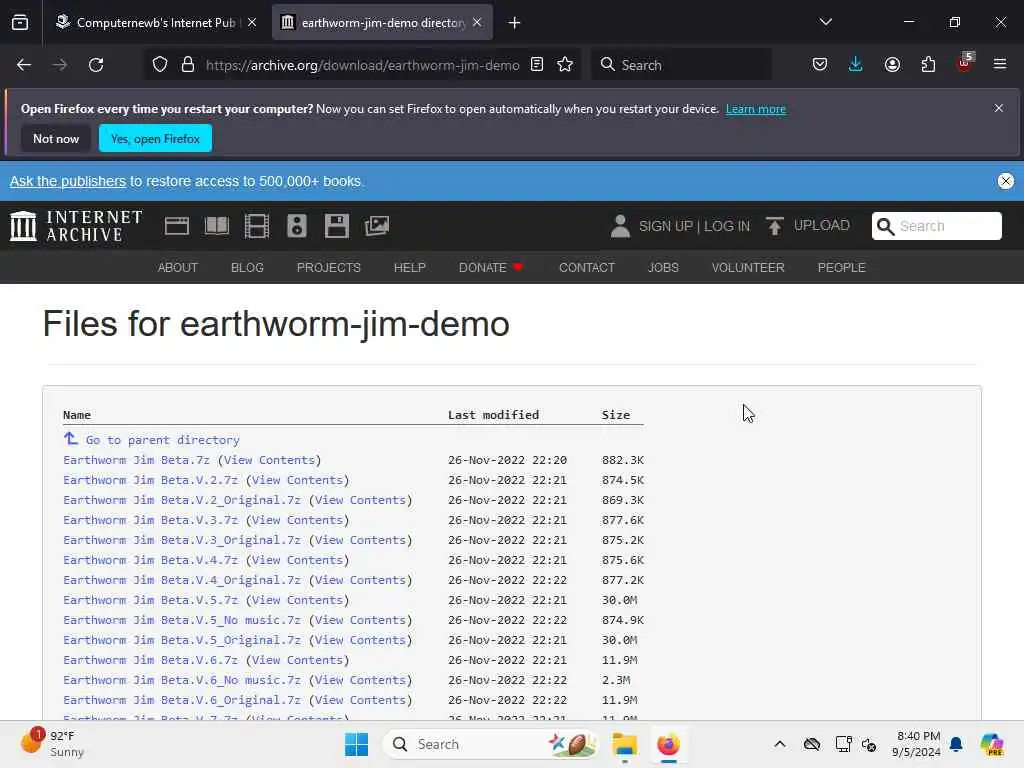The width and height of the screenshot is (1024, 768).
Task: Close the earthworm-jim-demo tab
Action: [477, 22]
